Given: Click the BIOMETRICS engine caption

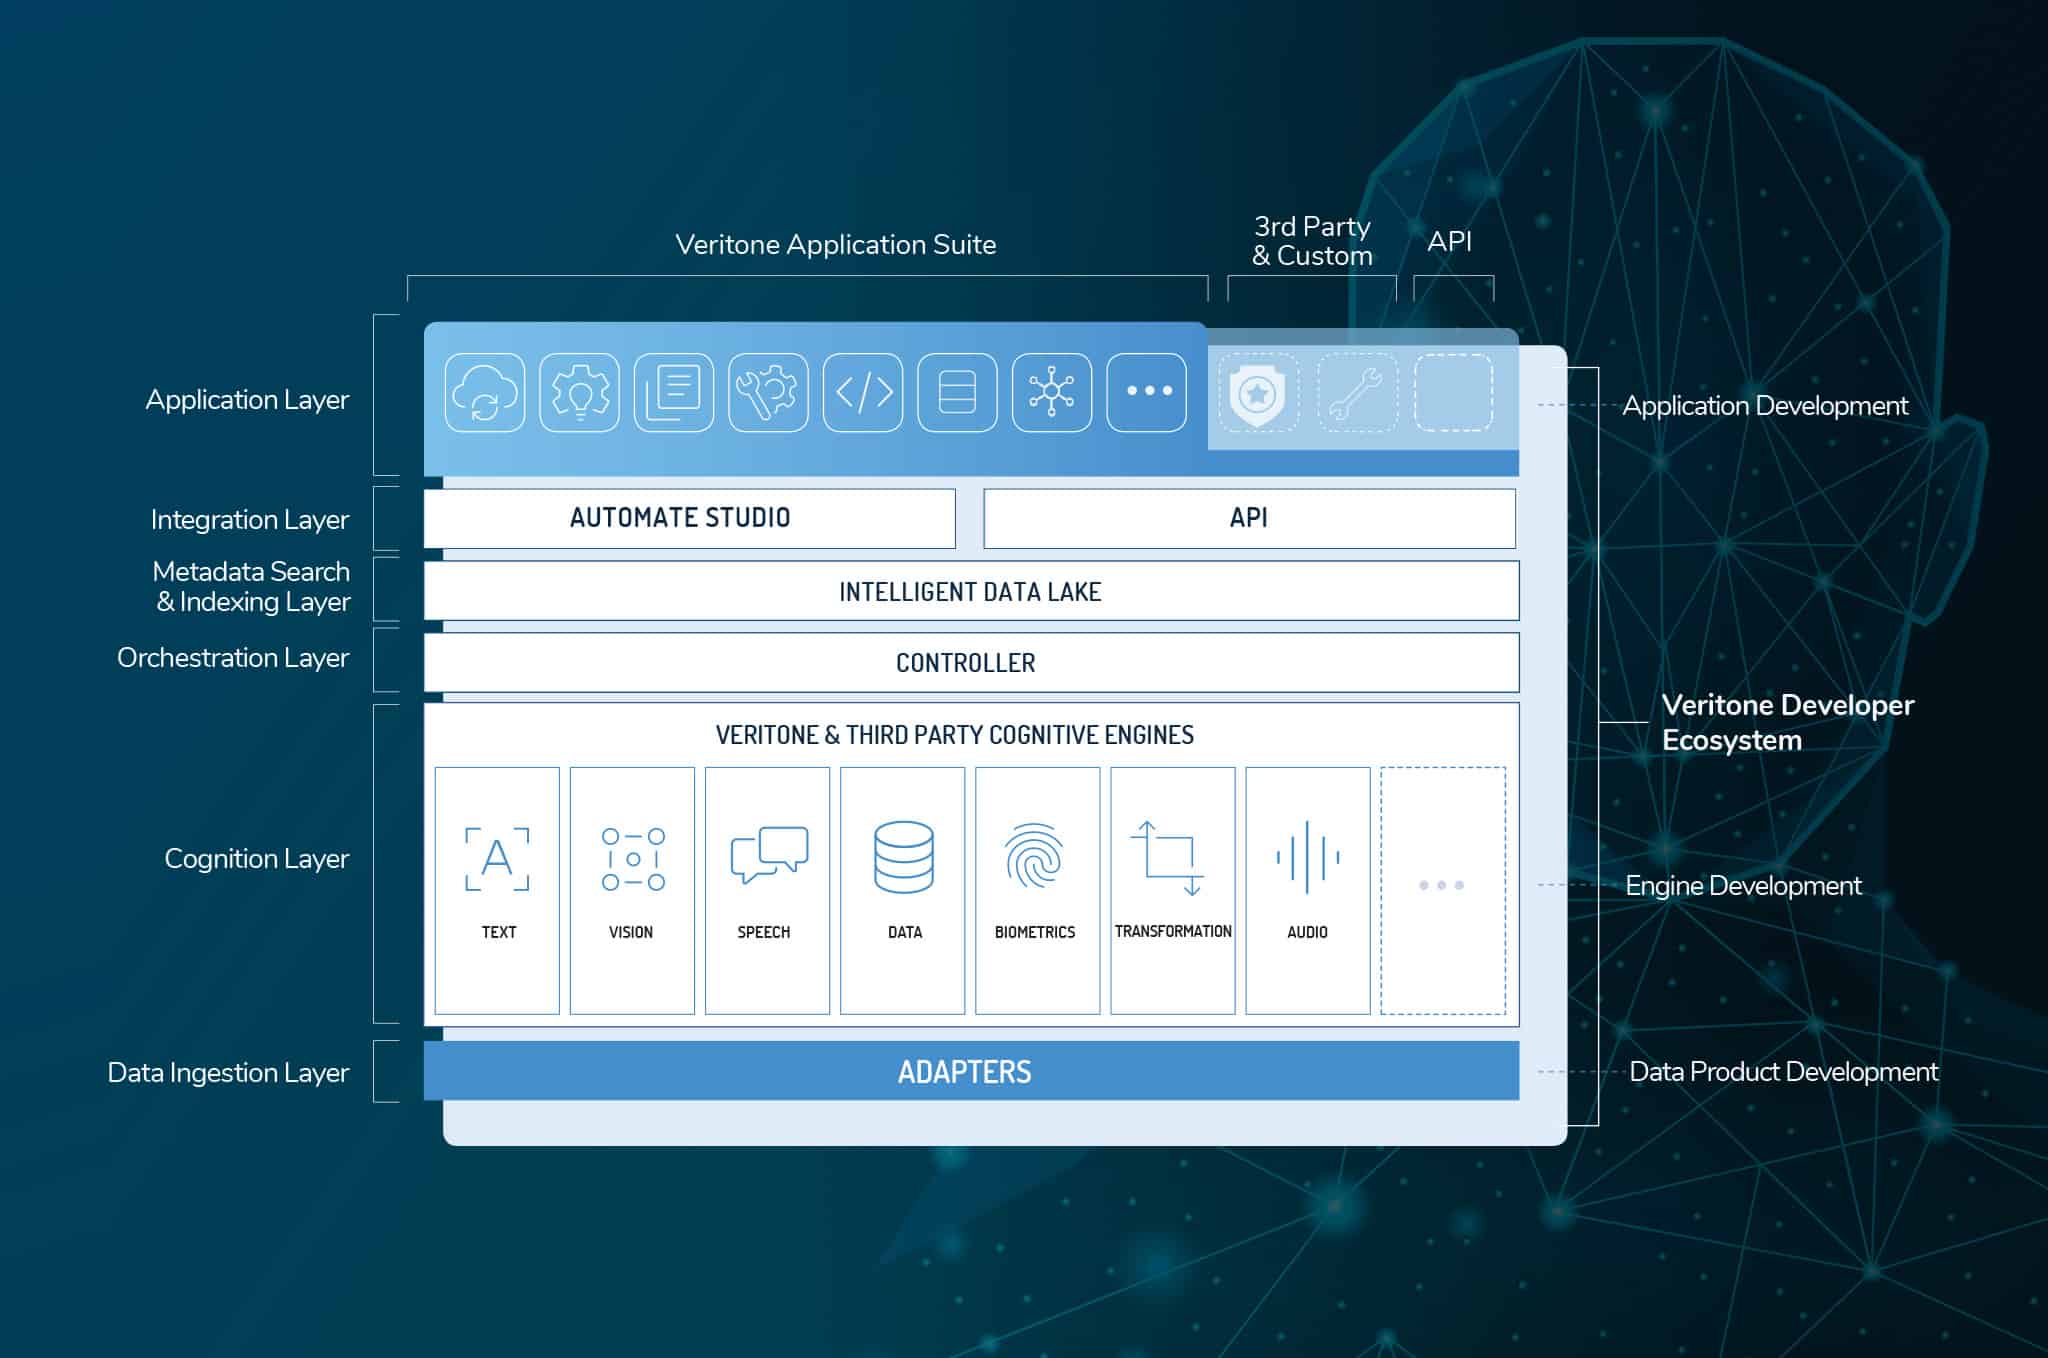Looking at the screenshot, I should point(1035,932).
